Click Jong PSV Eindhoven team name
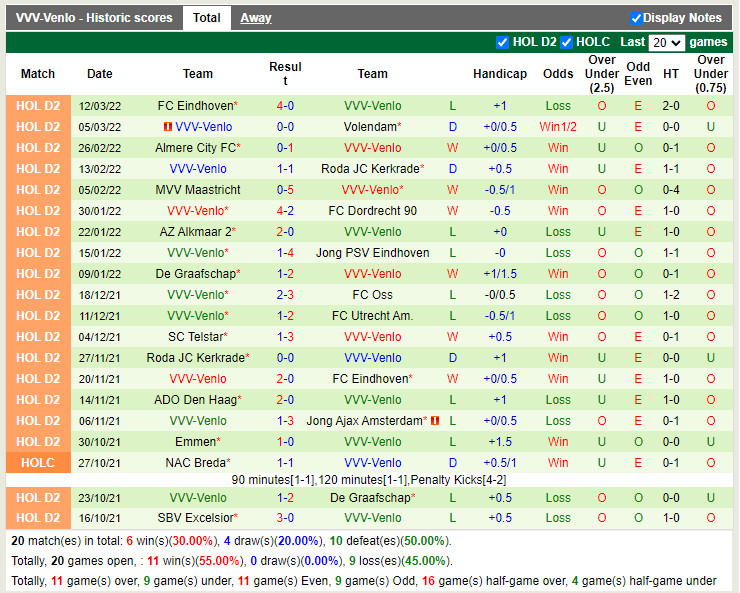 [372, 253]
